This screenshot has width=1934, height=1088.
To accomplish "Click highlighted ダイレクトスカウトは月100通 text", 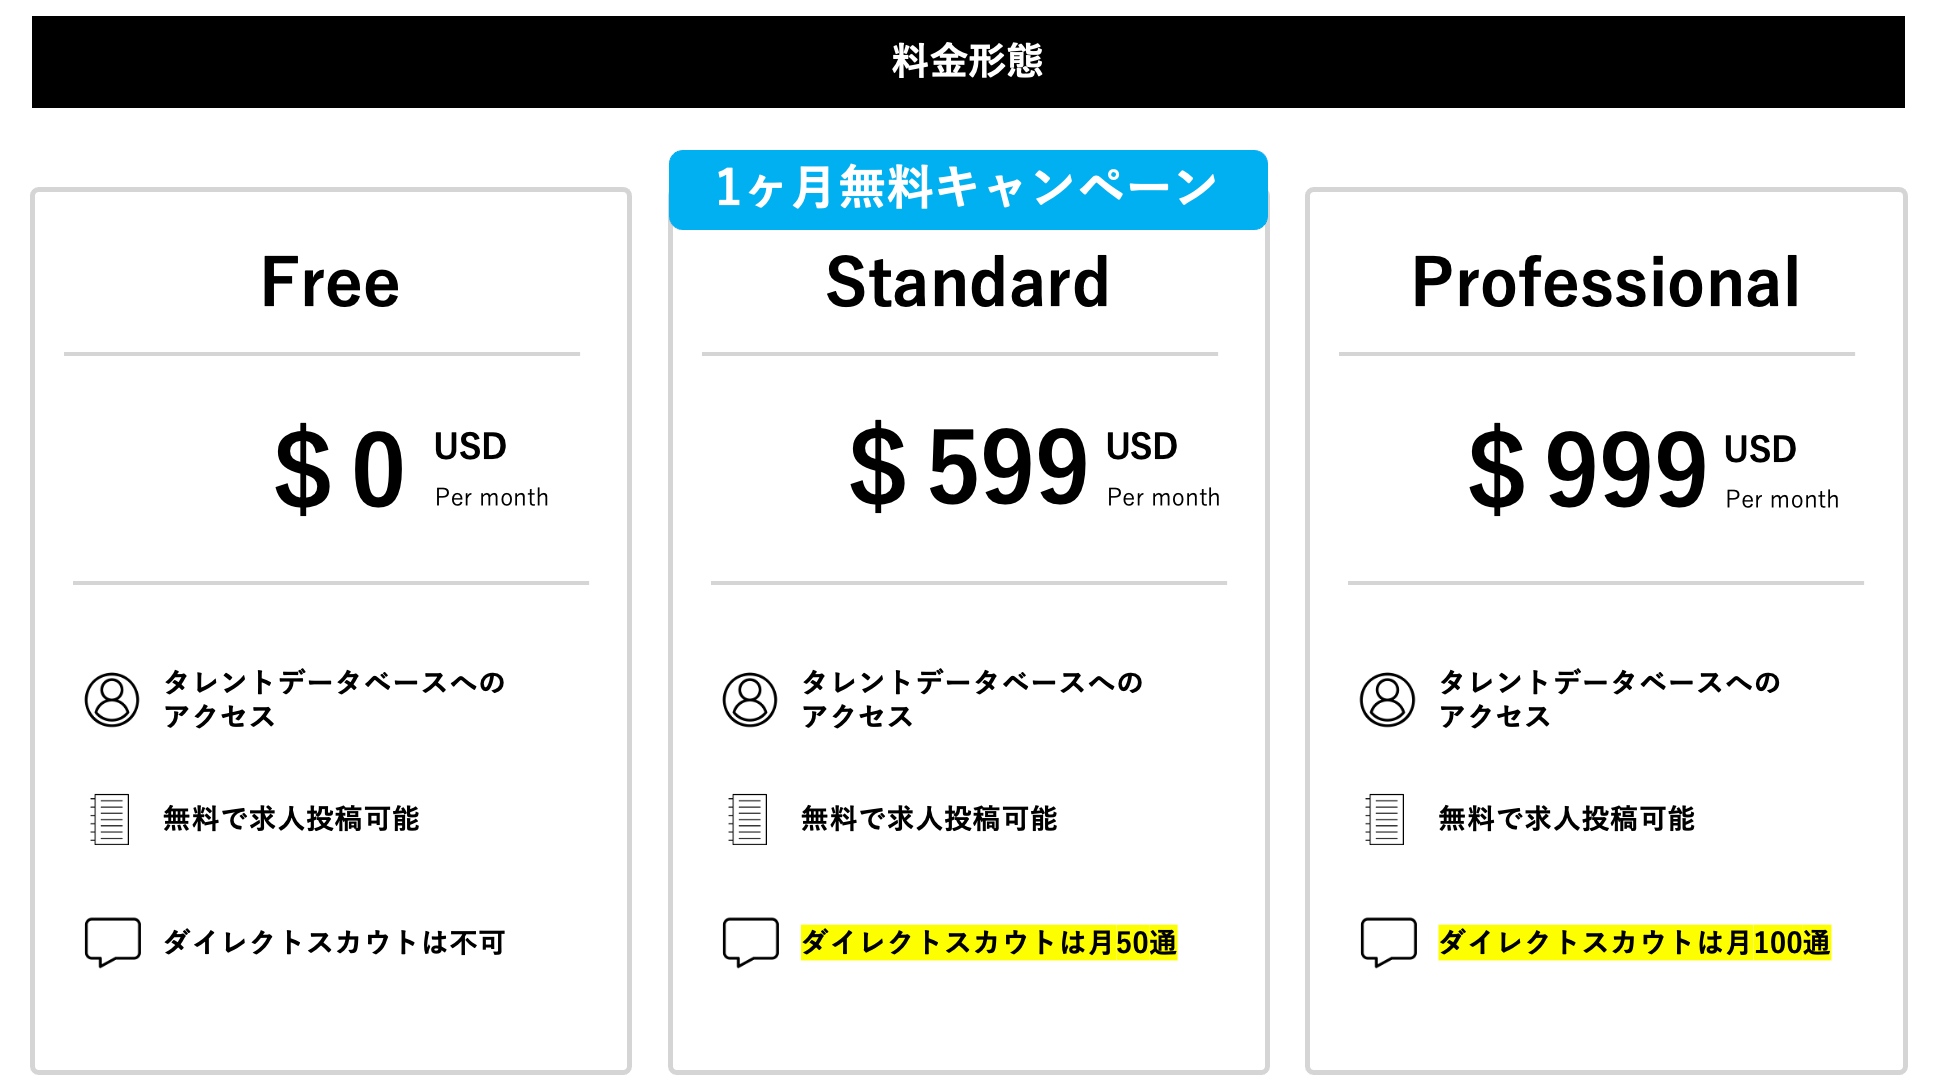I will coord(1634,942).
